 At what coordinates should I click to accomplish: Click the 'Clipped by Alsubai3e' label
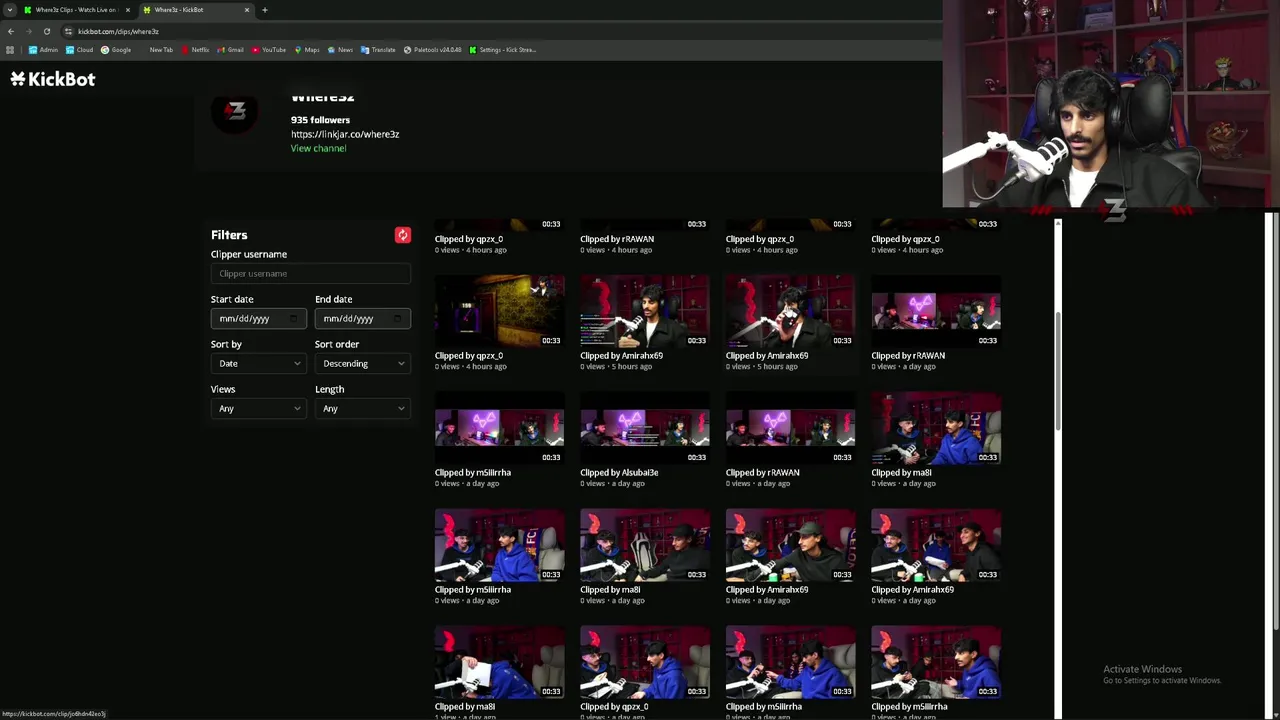[619, 472]
